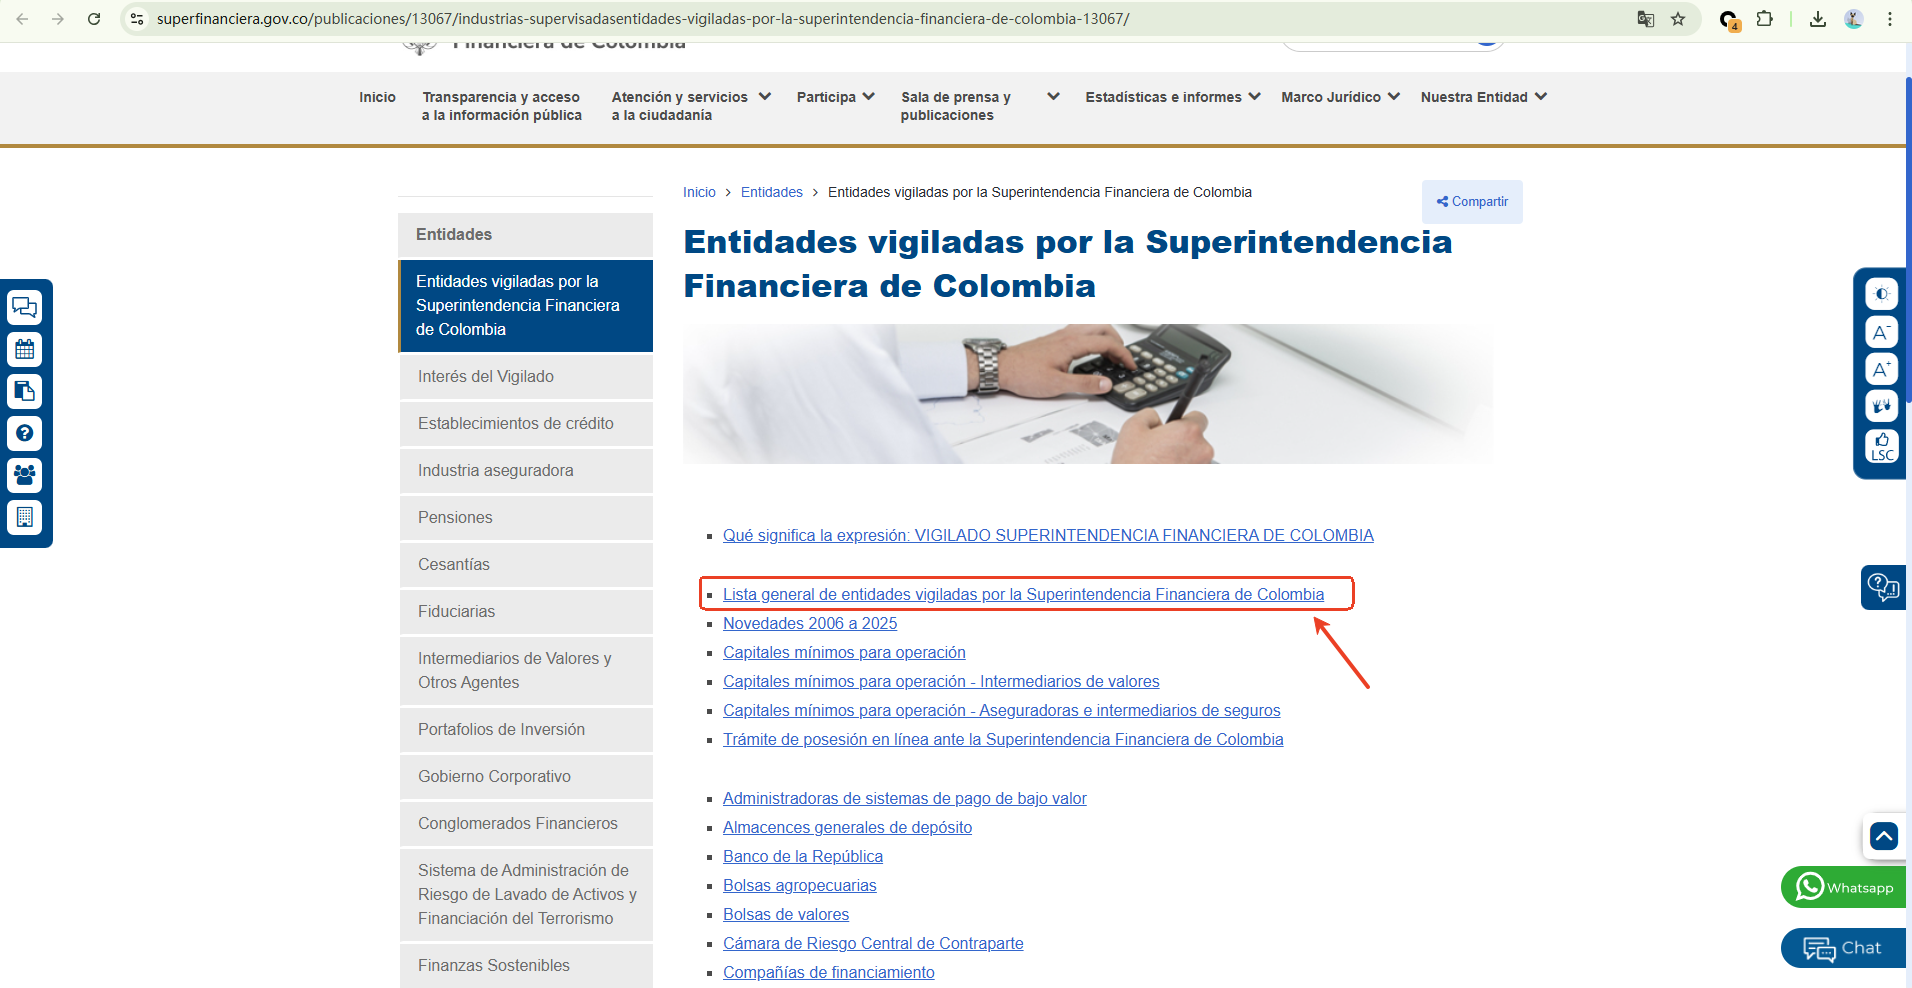This screenshot has width=1912, height=988.
Task: Expand the Marco Jurídico dropdown
Action: [1340, 97]
